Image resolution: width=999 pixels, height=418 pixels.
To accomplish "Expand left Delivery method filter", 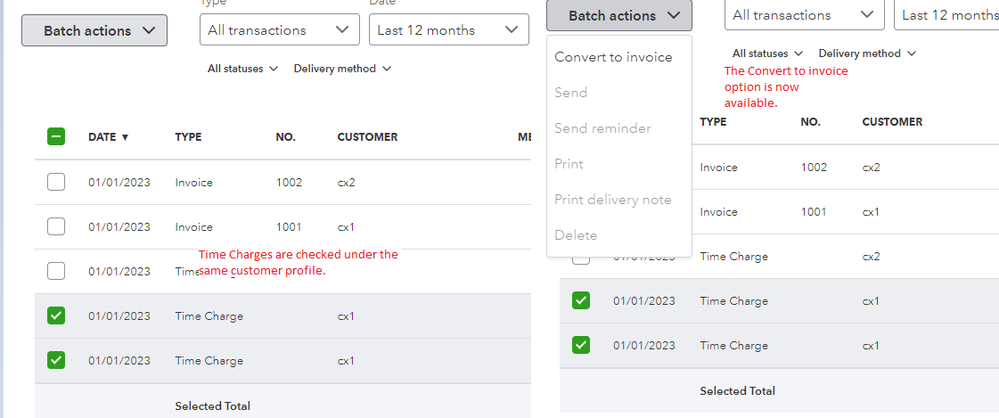I will click(342, 69).
